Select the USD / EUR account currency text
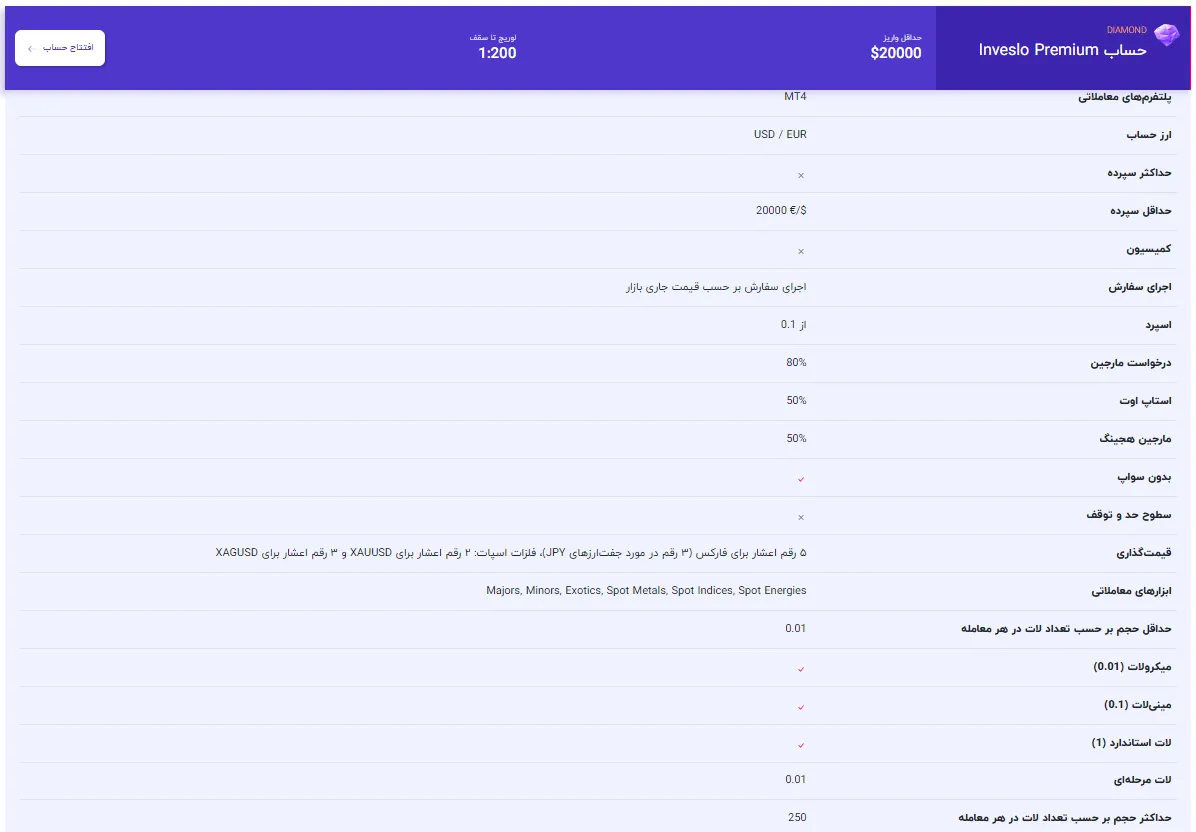 pyautogui.click(x=780, y=135)
